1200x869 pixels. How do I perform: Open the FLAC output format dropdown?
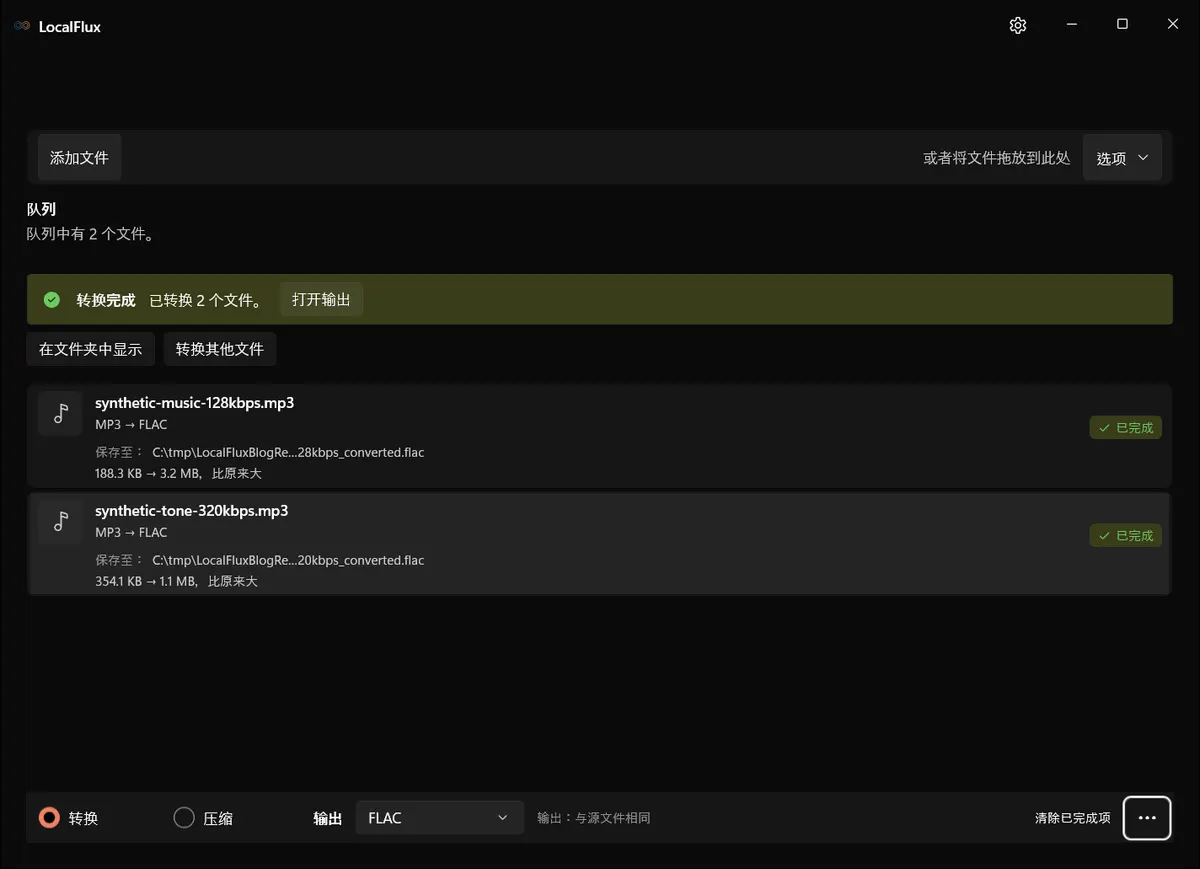coord(440,818)
